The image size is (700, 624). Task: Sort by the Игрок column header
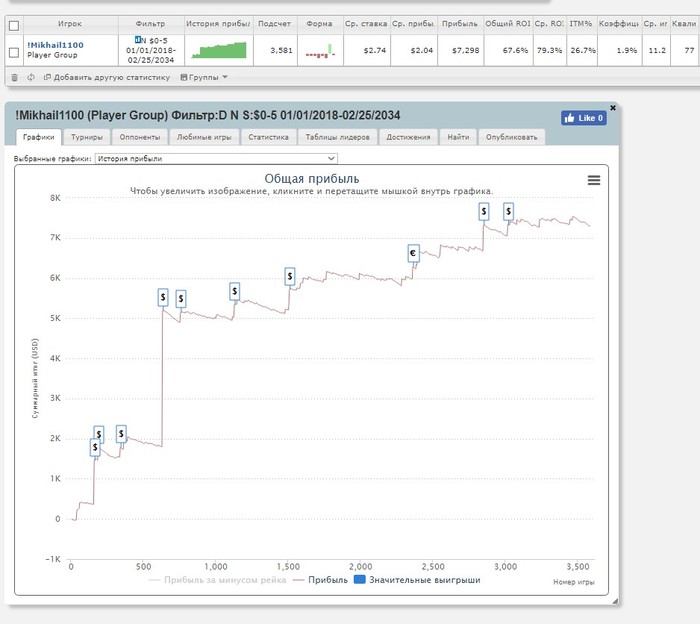(70, 24)
